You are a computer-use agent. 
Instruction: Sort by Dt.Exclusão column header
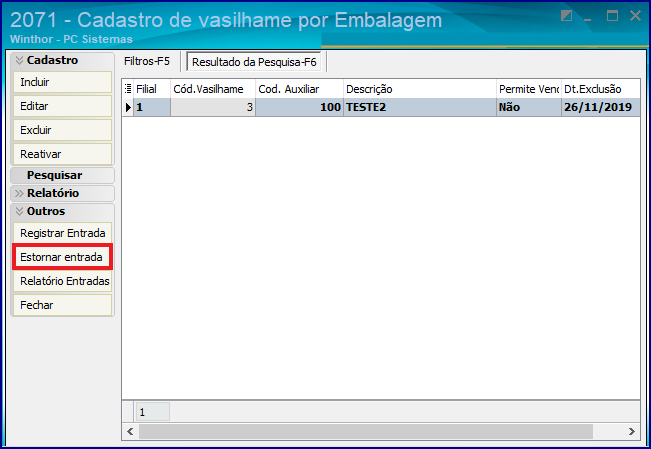click(x=601, y=89)
